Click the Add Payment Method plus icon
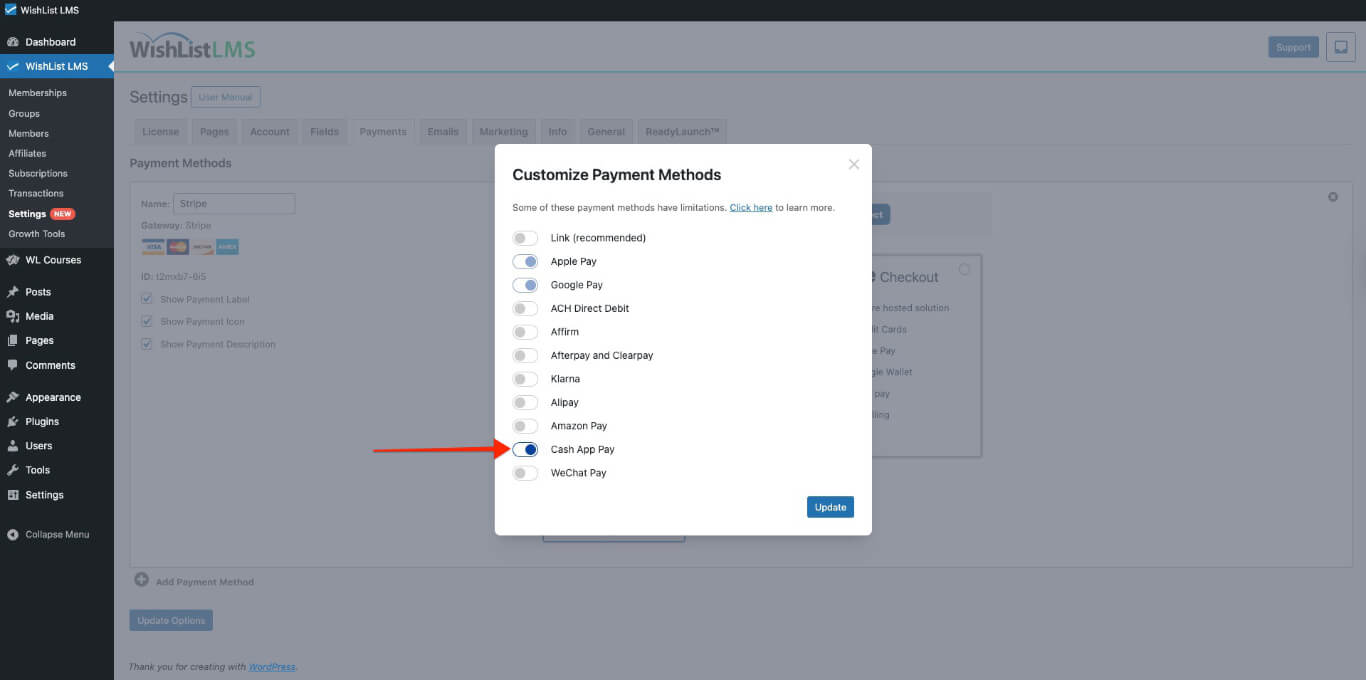1366x680 pixels. point(141,580)
